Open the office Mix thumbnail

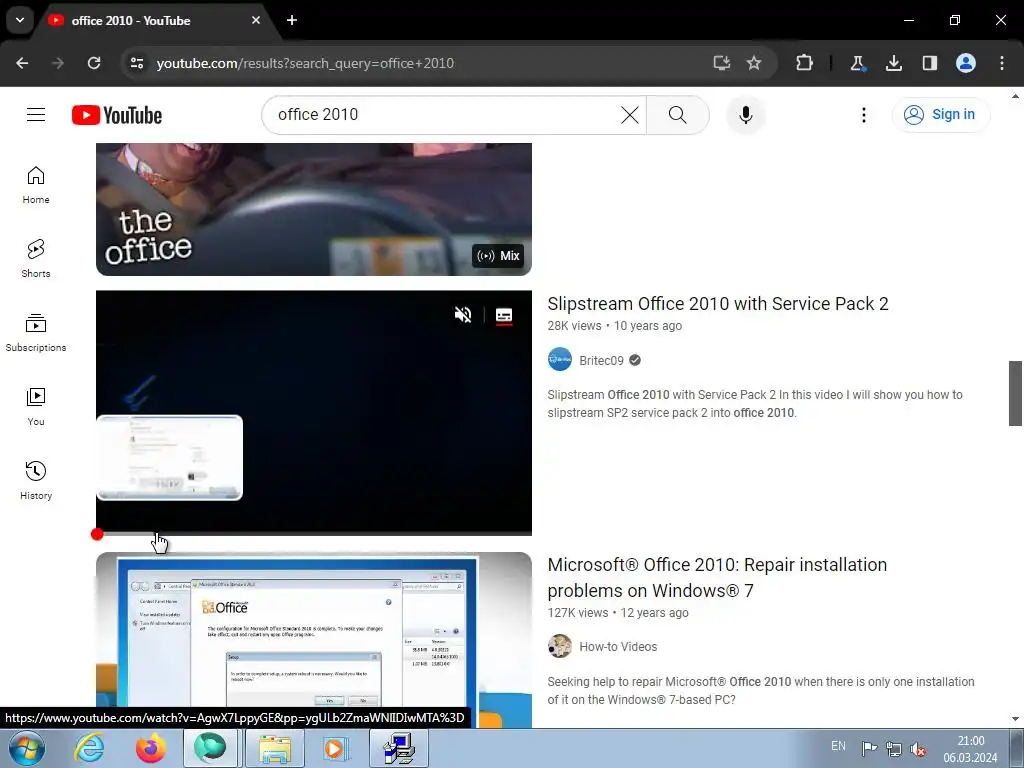pyautogui.click(x=313, y=209)
